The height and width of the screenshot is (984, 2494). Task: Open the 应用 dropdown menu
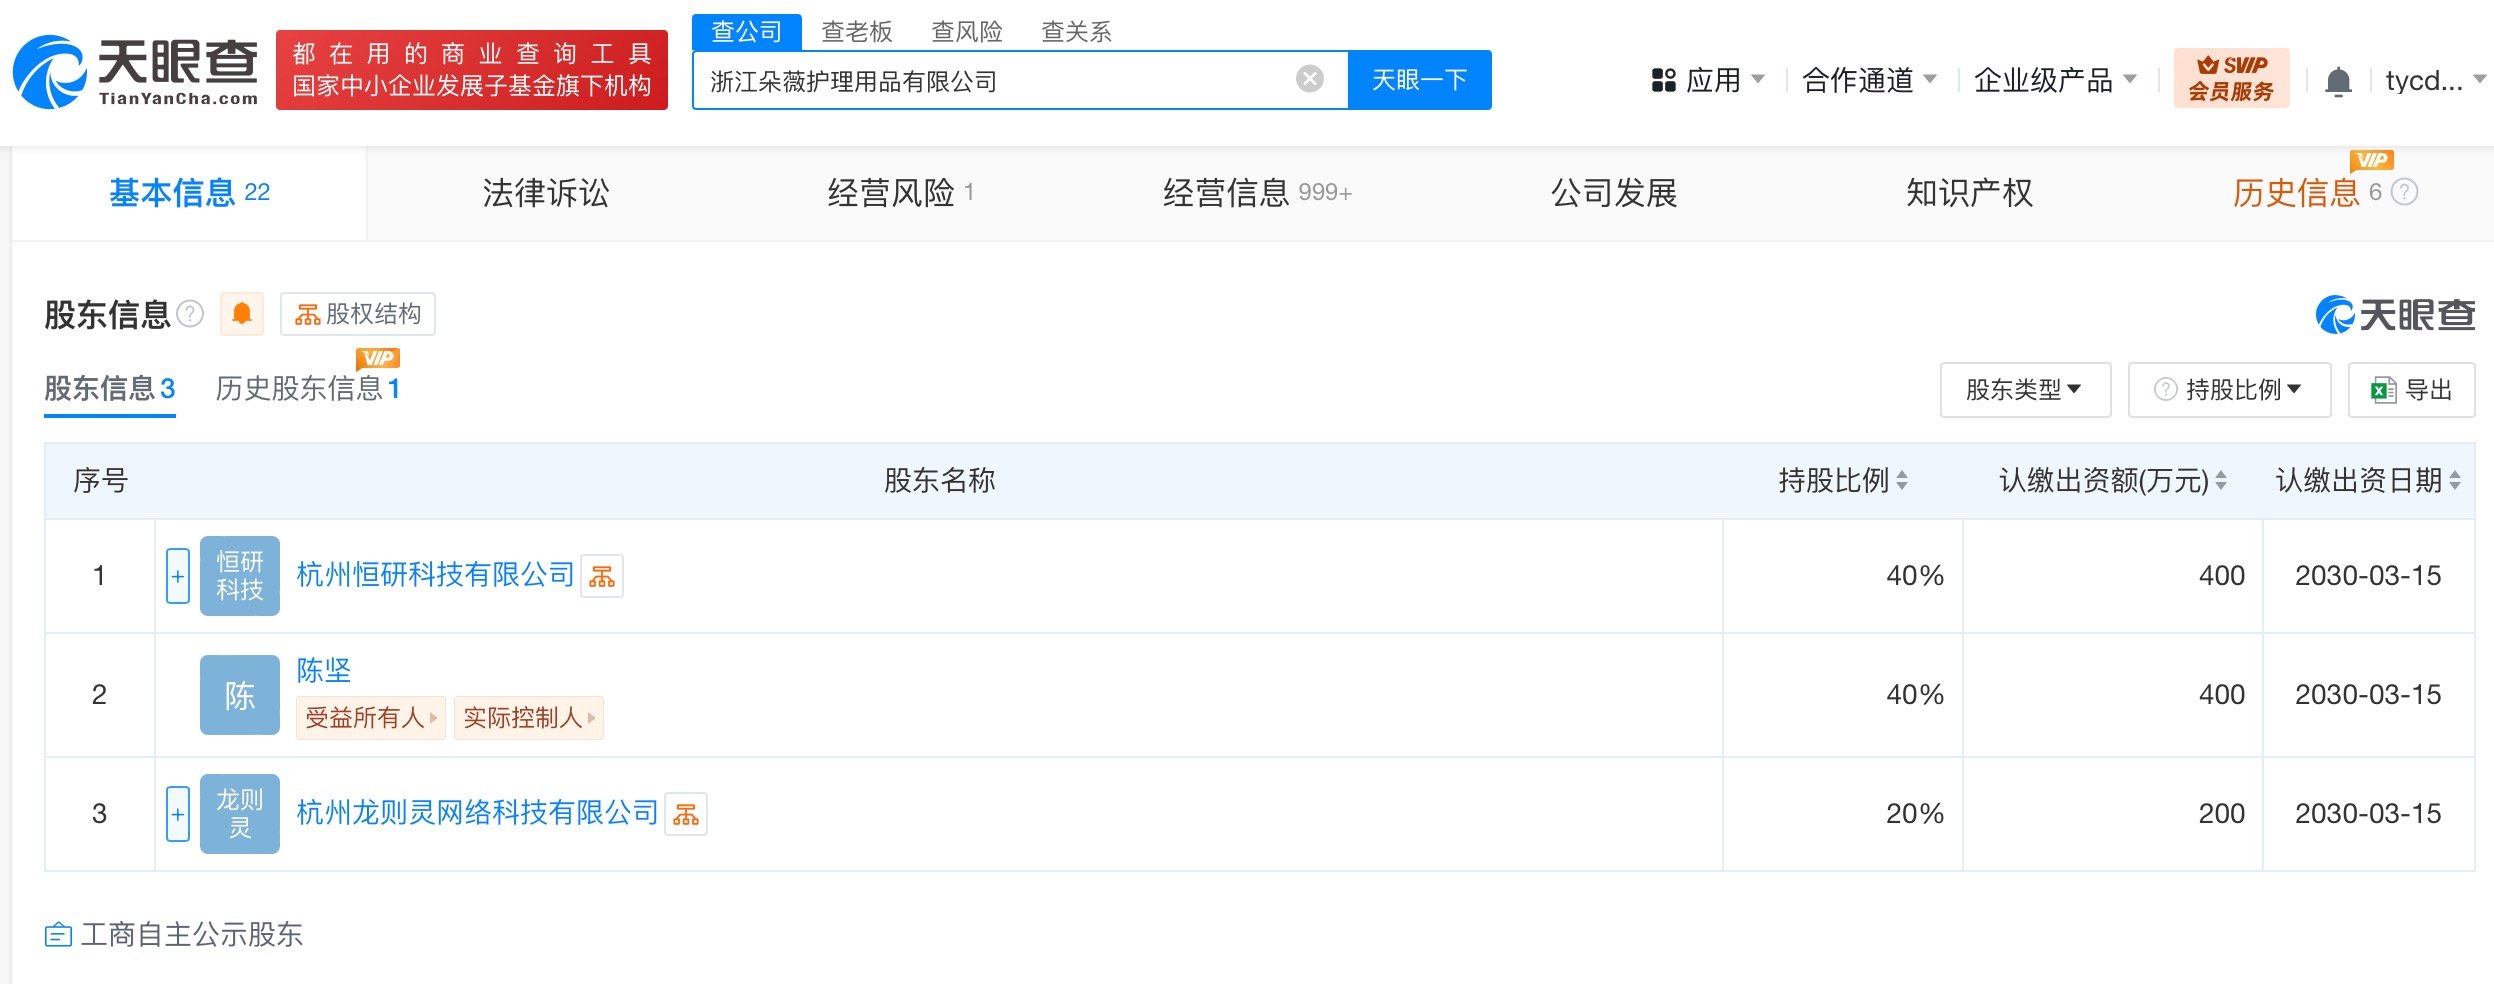pos(1708,80)
